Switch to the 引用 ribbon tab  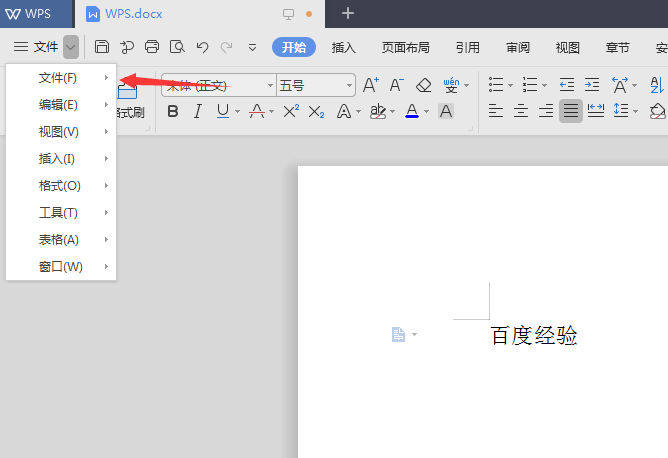point(468,47)
